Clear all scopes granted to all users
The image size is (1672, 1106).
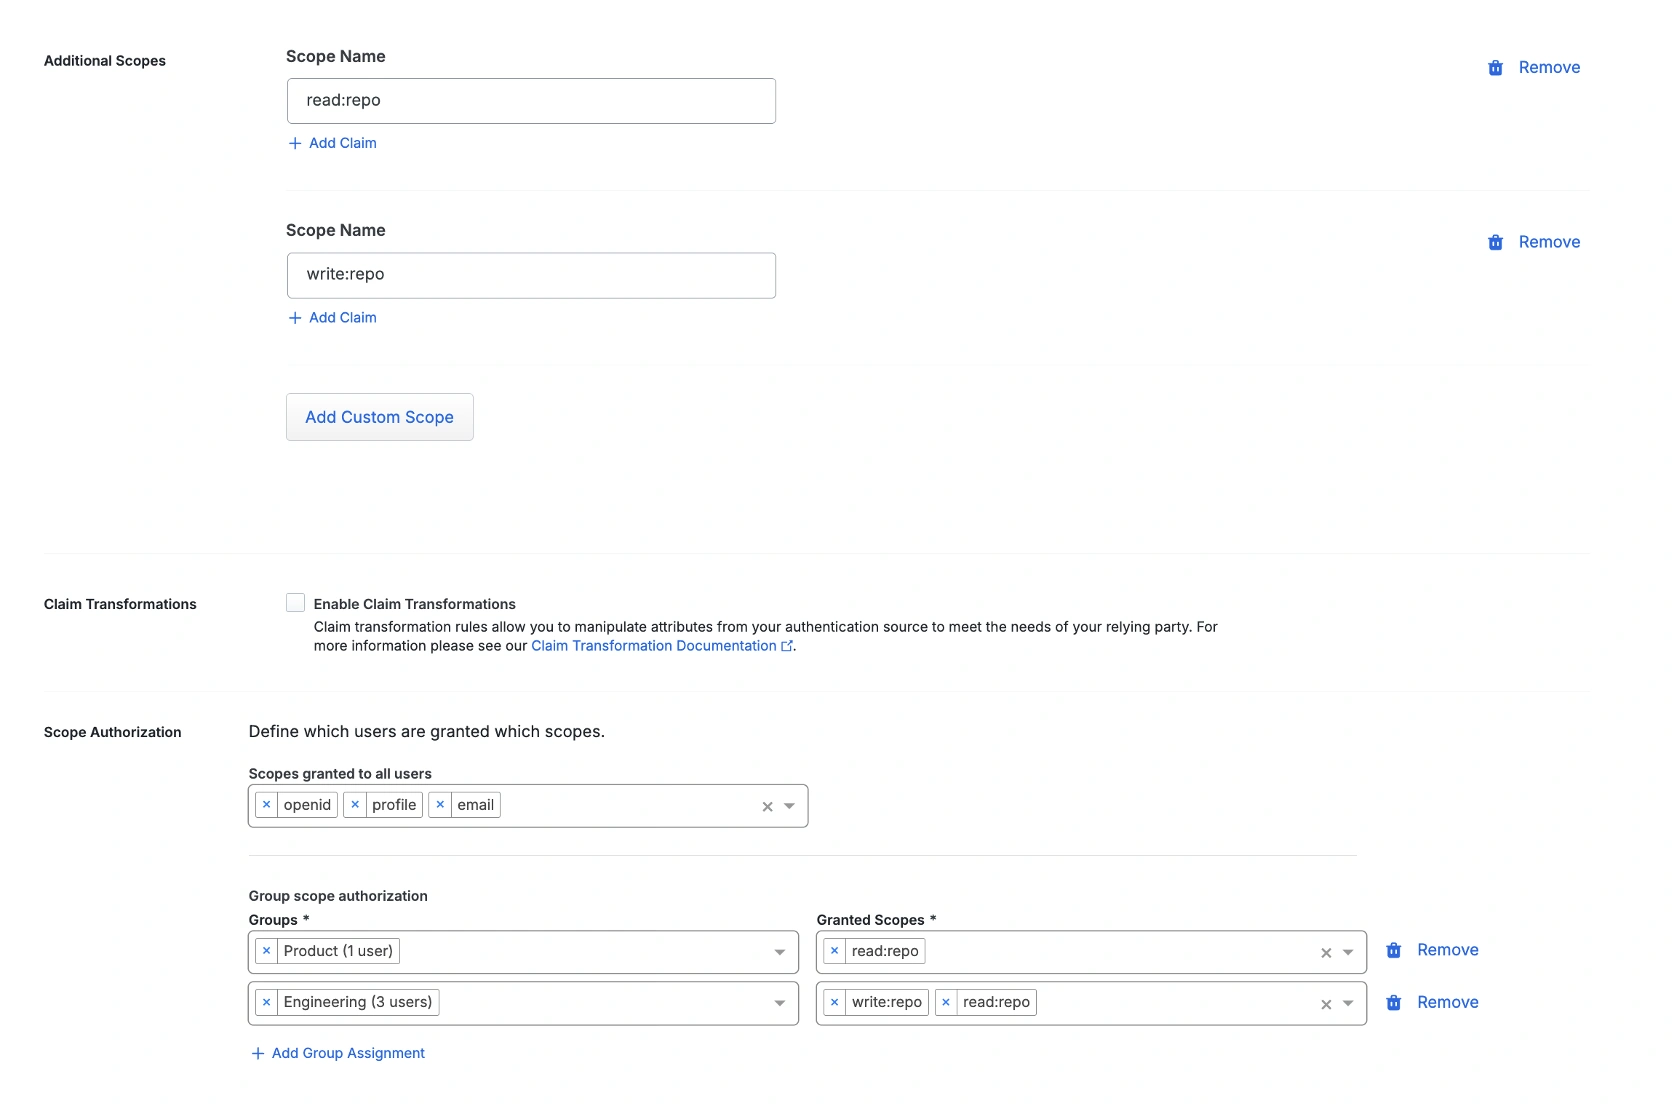pyautogui.click(x=767, y=806)
